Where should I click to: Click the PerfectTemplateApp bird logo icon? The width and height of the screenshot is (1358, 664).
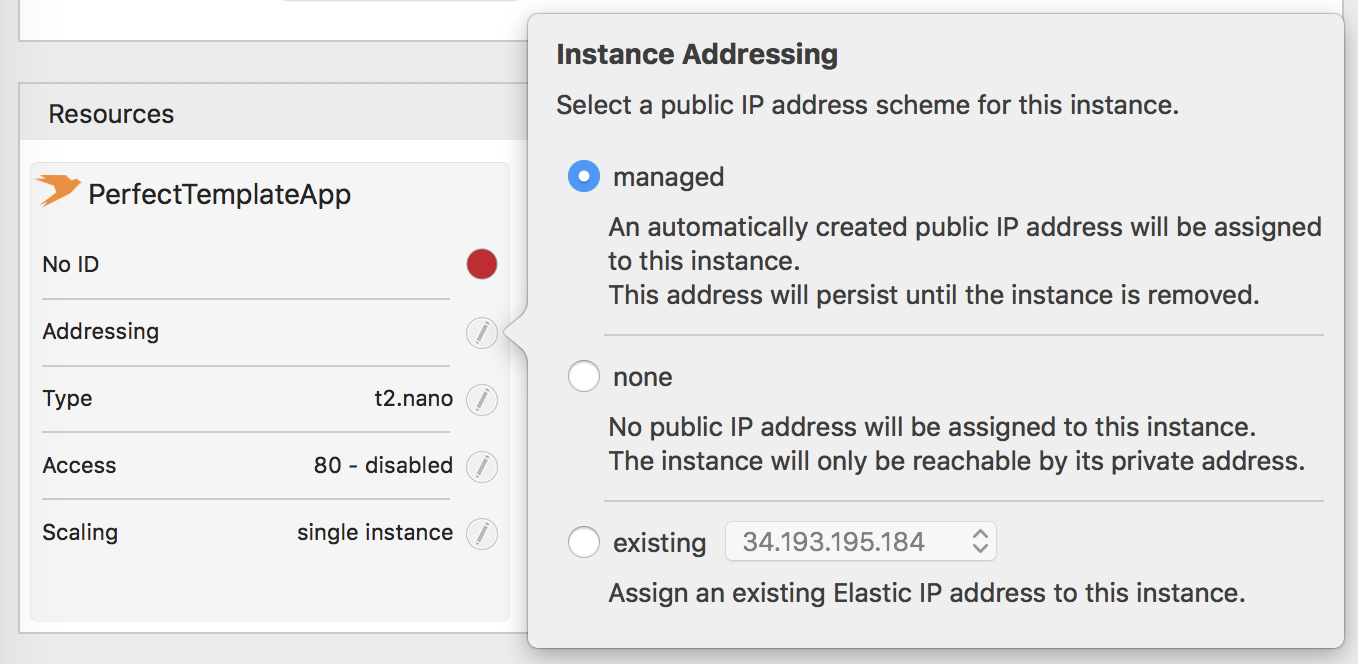pyautogui.click(x=58, y=190)
